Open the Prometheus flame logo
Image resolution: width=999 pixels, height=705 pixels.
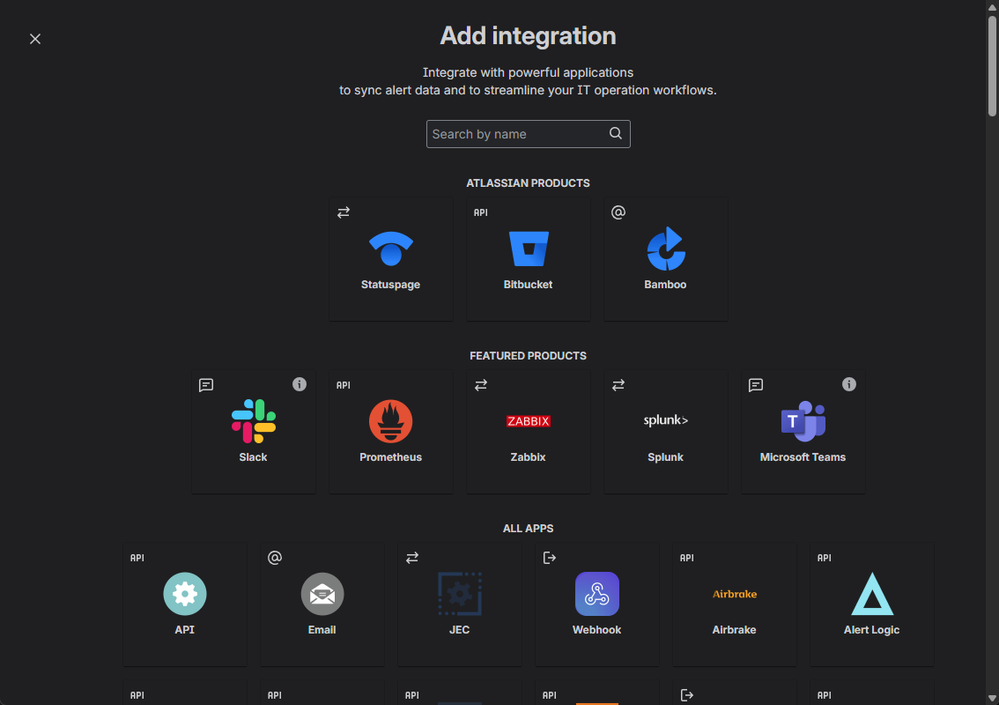coord(391,421)
